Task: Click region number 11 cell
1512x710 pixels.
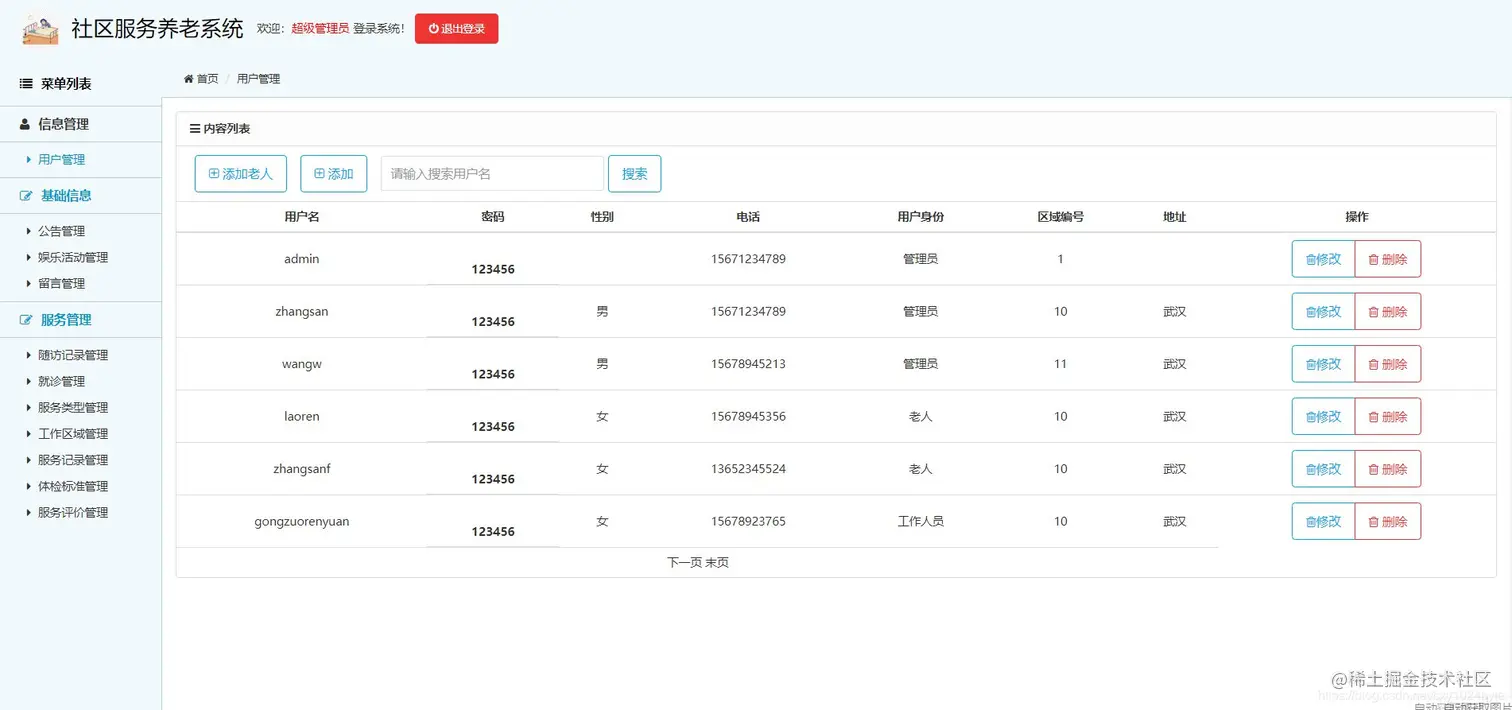Action: click(1060, 364)
